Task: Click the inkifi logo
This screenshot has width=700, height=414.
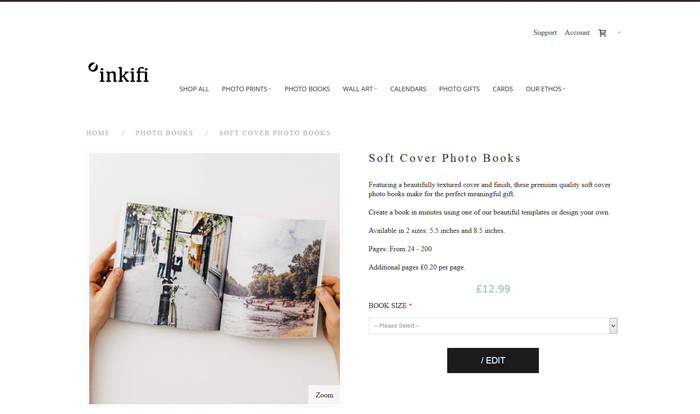Action: coord(119,73)
